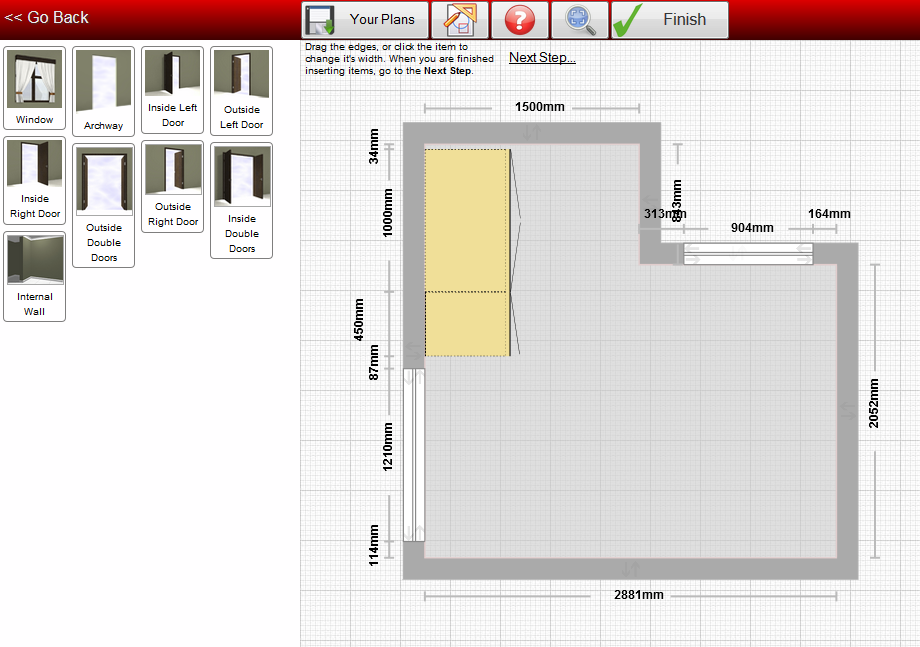The image size is (920, 647).
Task: Select the 1210mm window on the left wall
Action: click(x=414, y=455)
